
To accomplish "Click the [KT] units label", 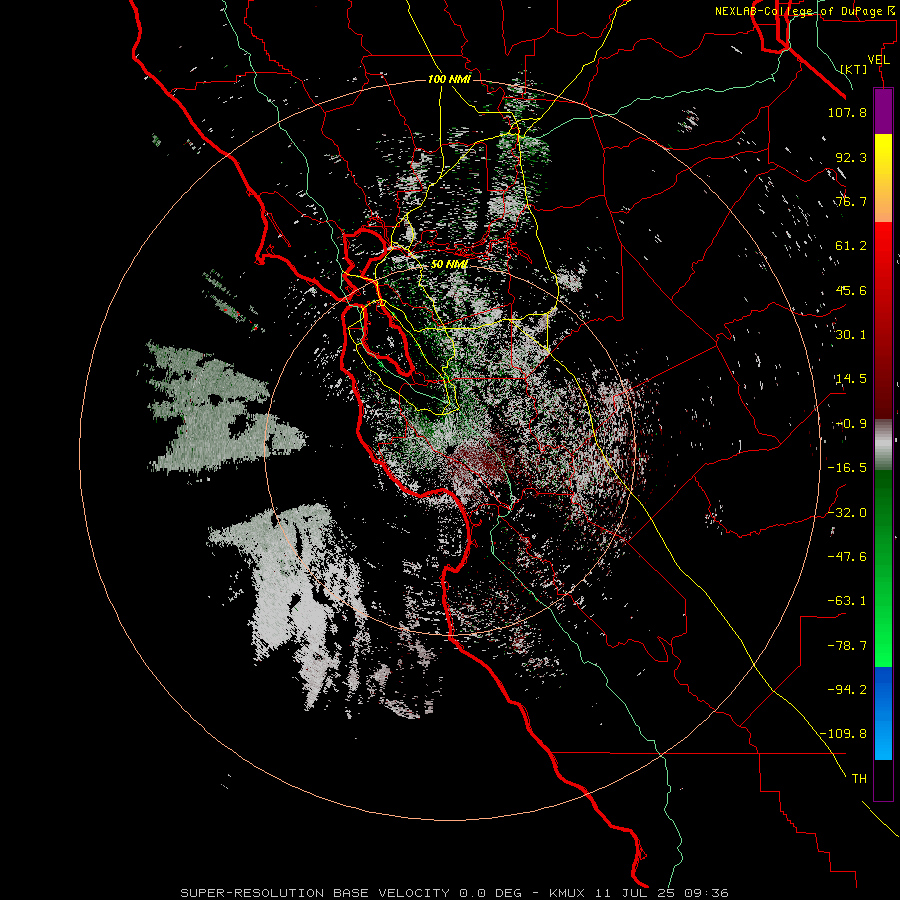I will pos(854,69).
